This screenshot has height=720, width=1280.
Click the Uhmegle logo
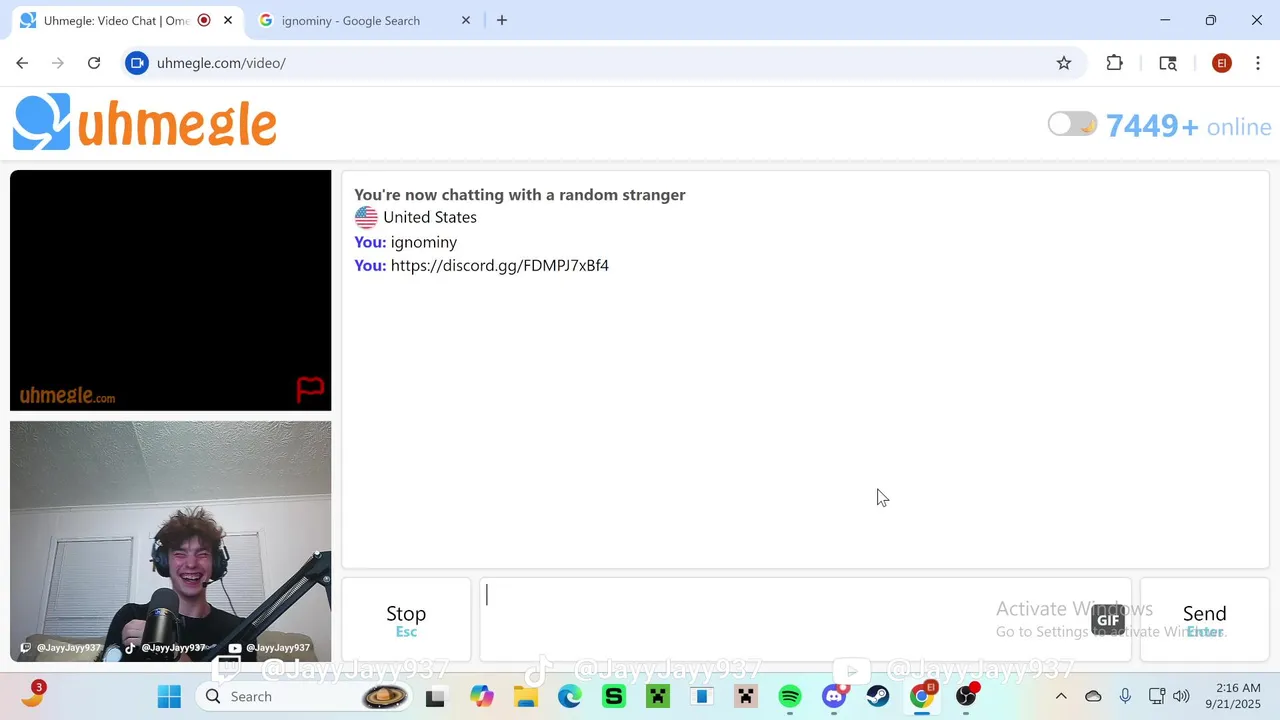(145, 123)
